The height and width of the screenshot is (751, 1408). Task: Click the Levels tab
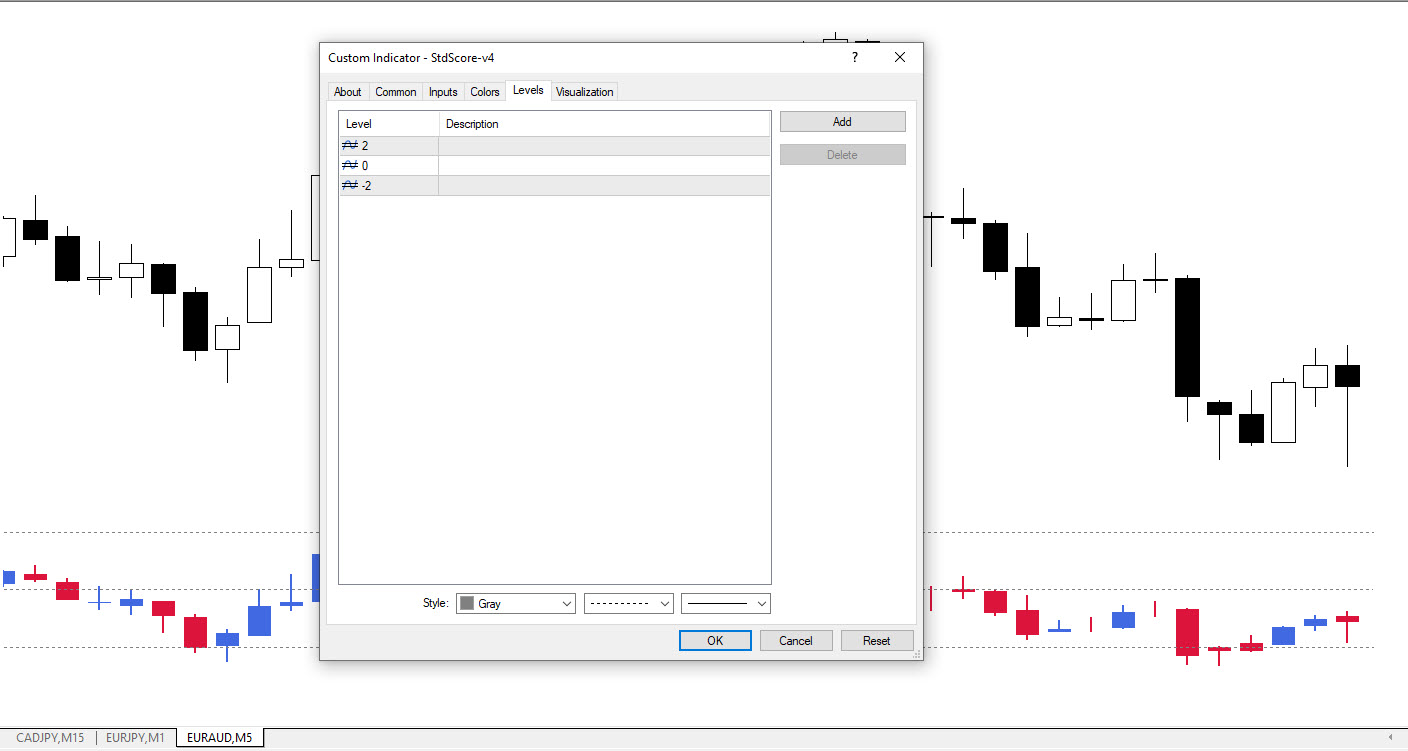click(528, 90)
